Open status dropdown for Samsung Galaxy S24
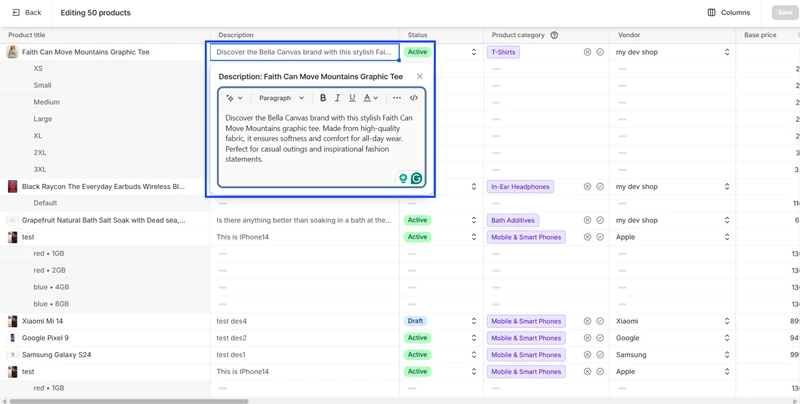This screenshot has width=800, height=404. tap(473, 355)
